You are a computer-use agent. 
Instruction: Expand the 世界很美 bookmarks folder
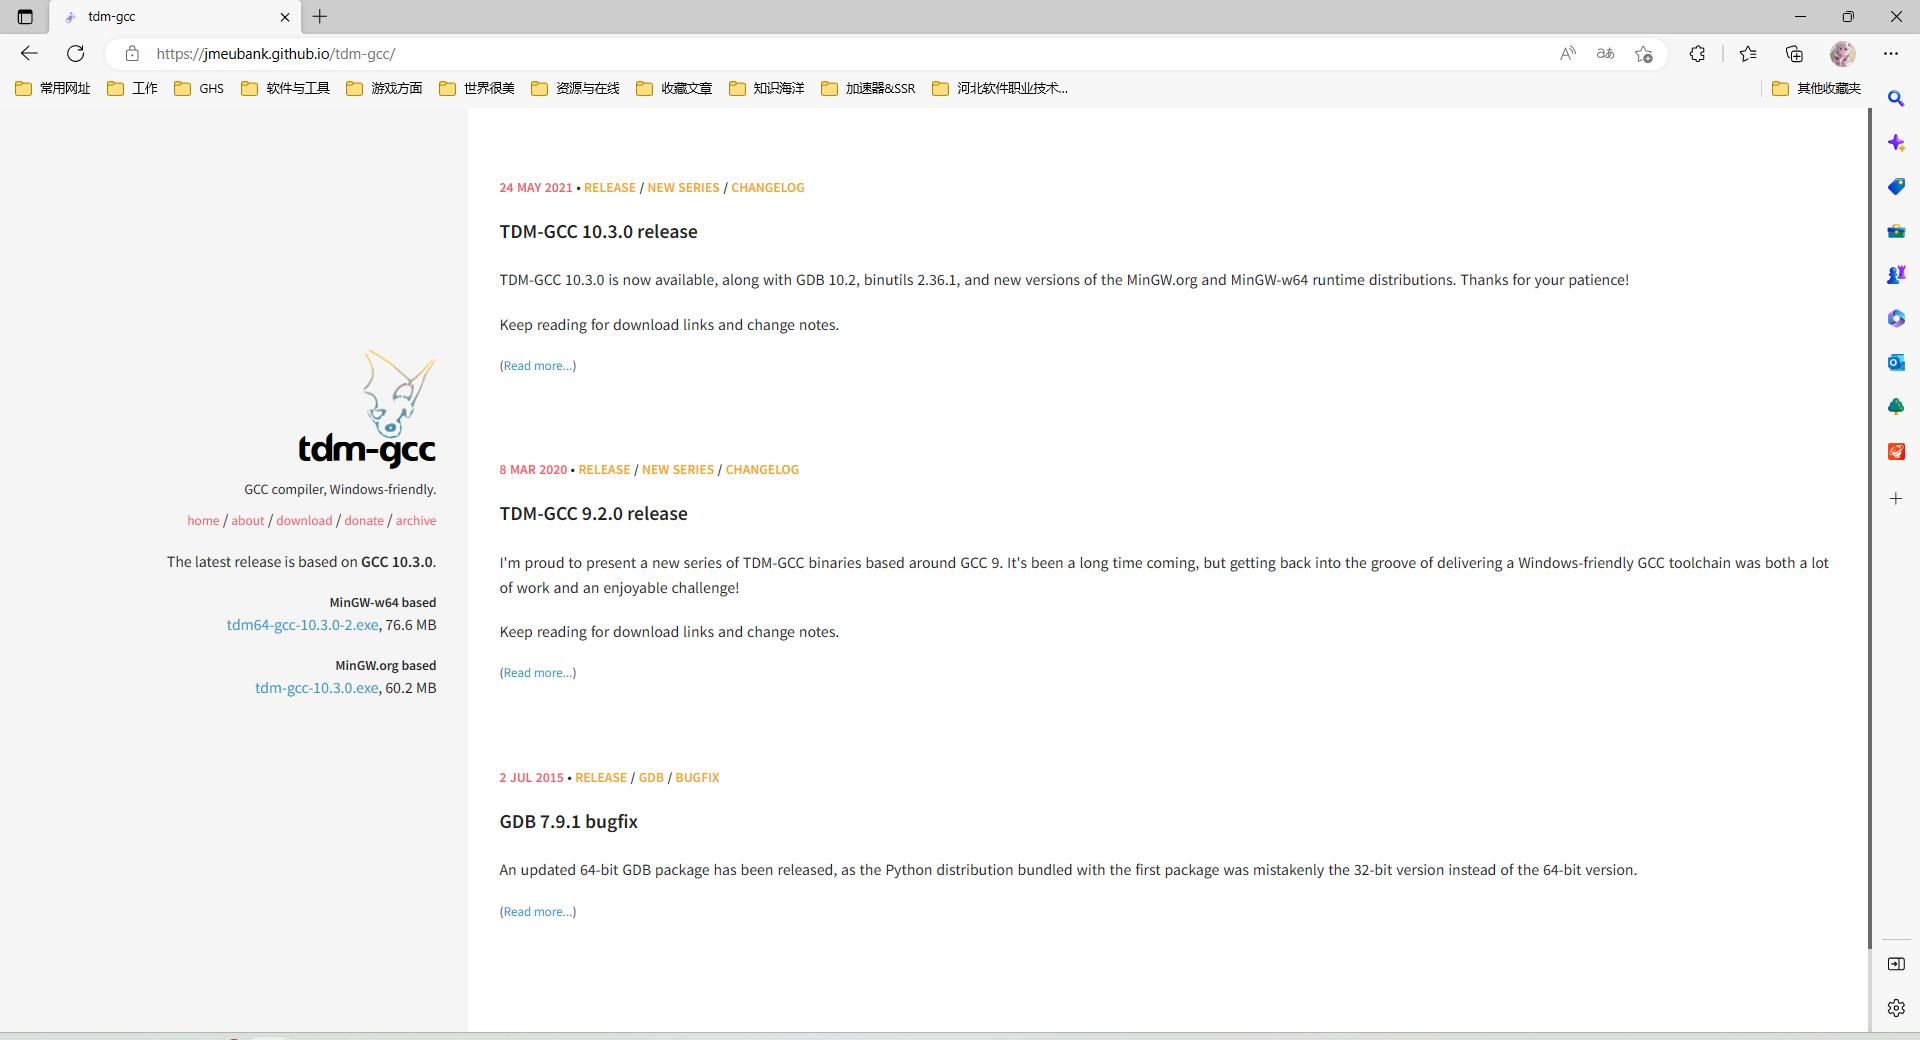pyautogui.click(x=477, y=89)
